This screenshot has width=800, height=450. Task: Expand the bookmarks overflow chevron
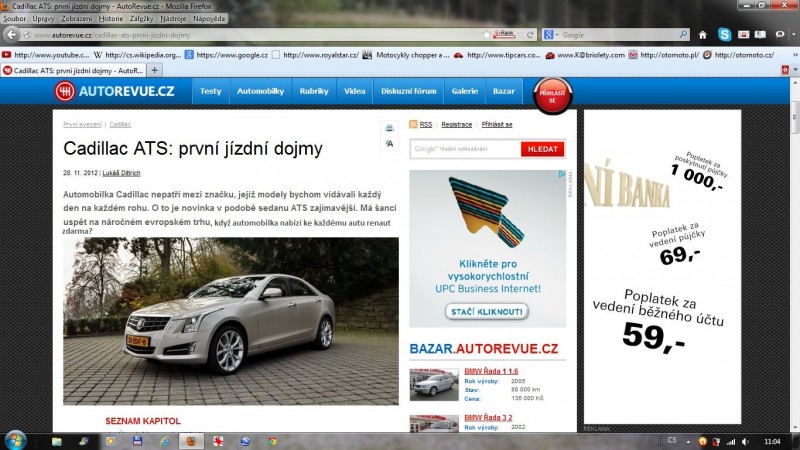click(795, 55)
